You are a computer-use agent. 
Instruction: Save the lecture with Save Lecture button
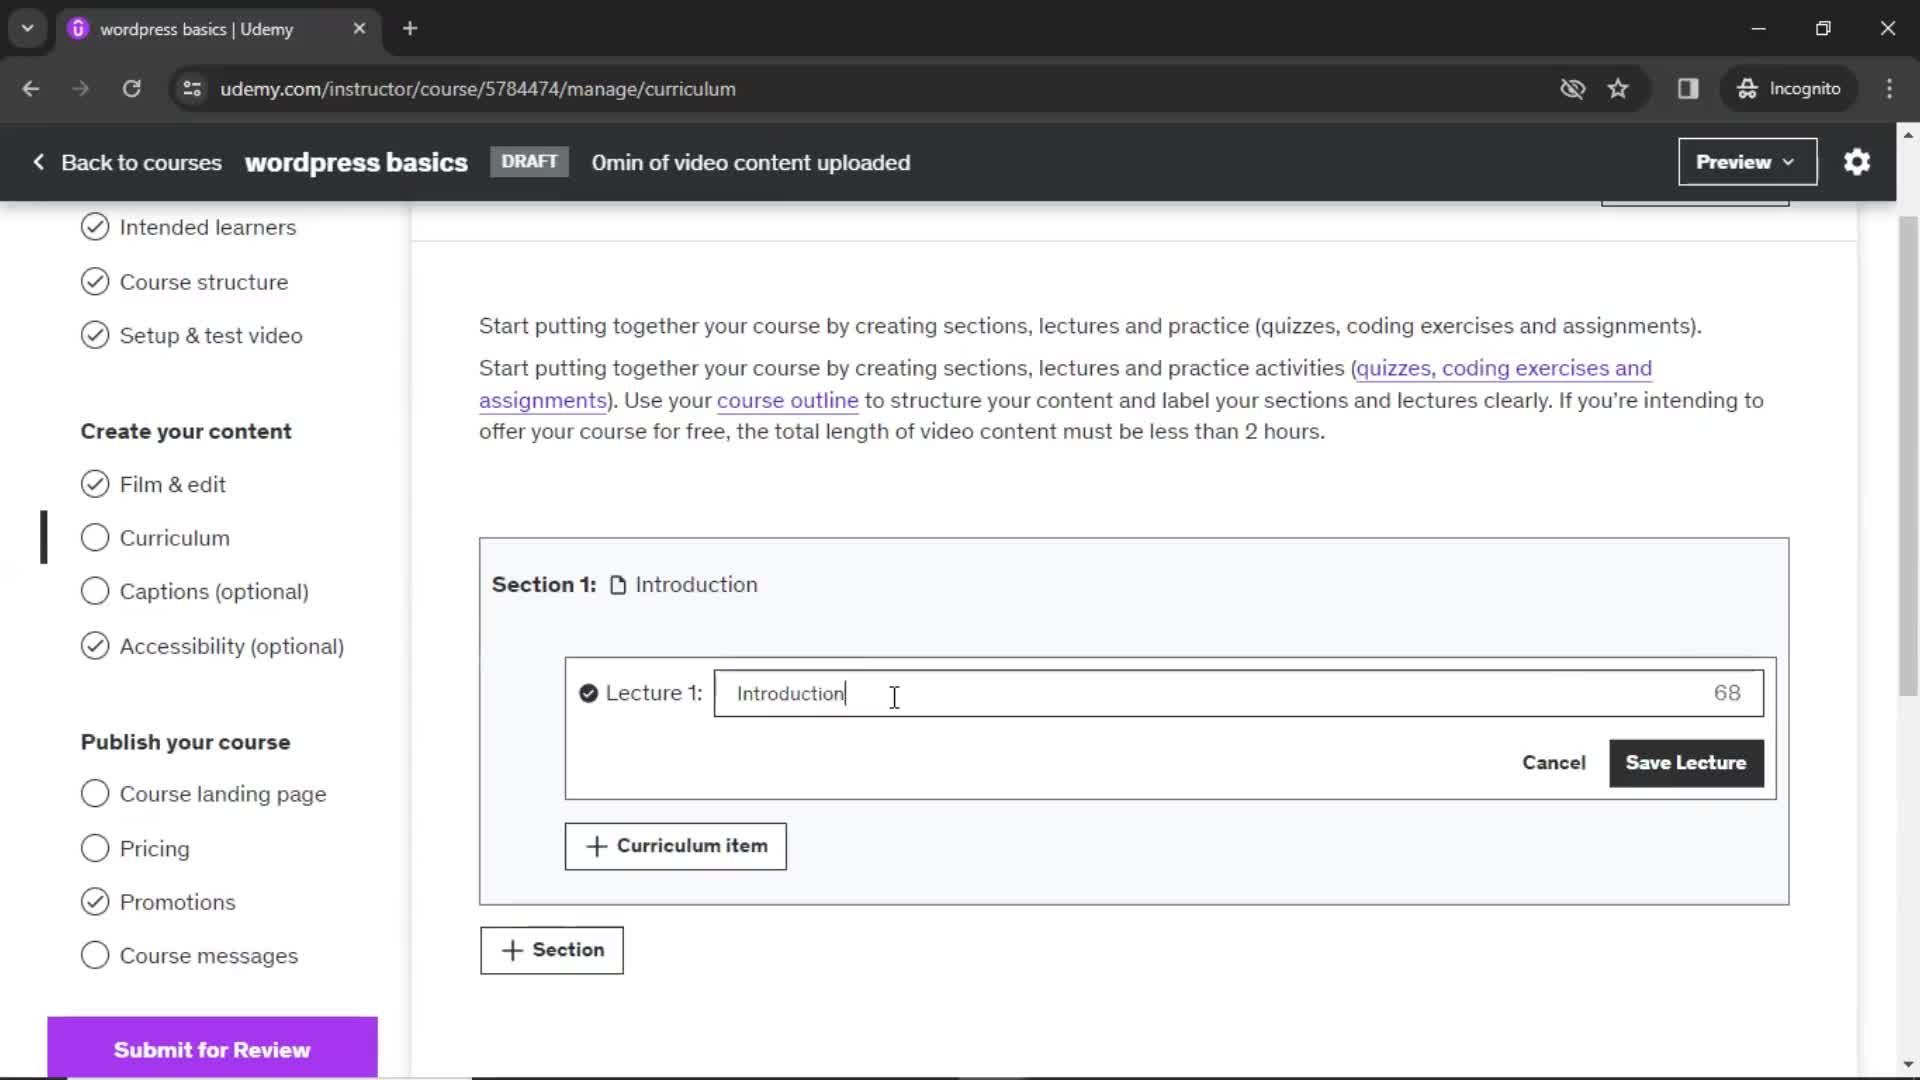(x=1686, y=763)
